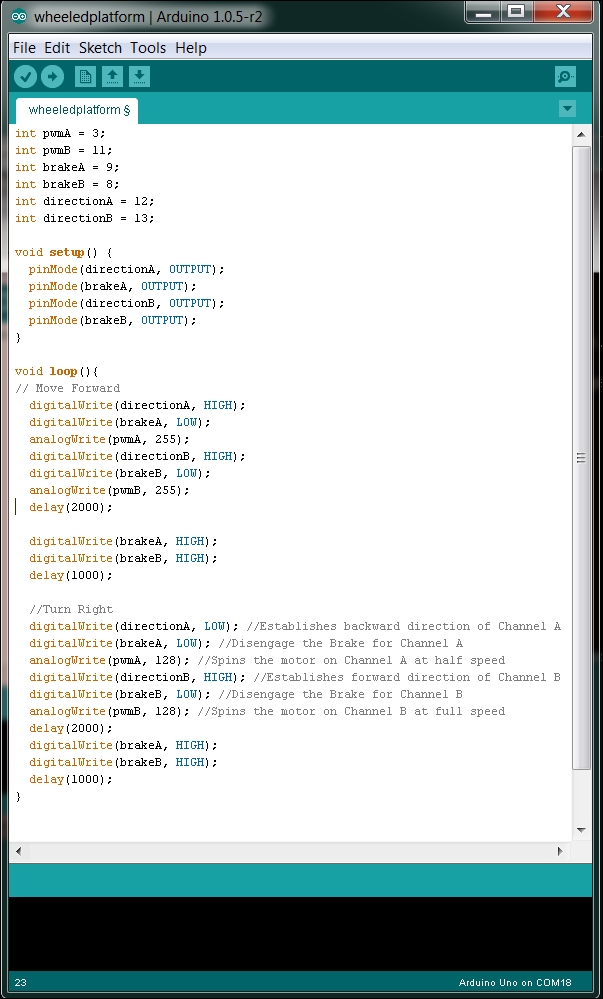Save the sketch with the Save icon
Image resolution: width=603 pixels, height=999 pixels.
pos(139,77)
